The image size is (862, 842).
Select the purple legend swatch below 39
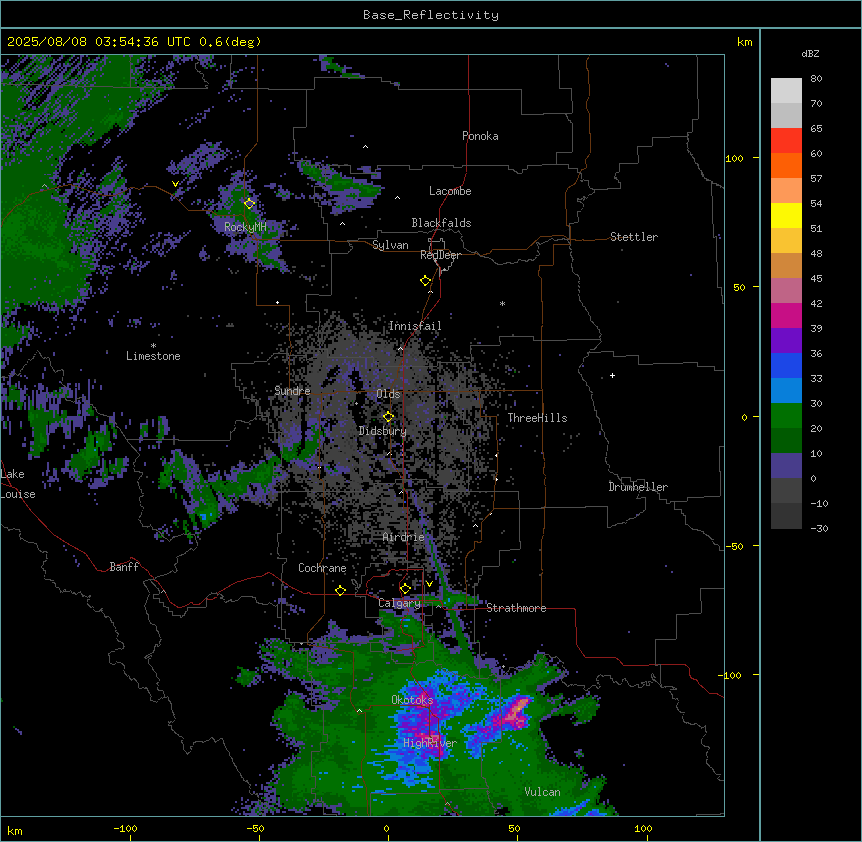point(786,340)
